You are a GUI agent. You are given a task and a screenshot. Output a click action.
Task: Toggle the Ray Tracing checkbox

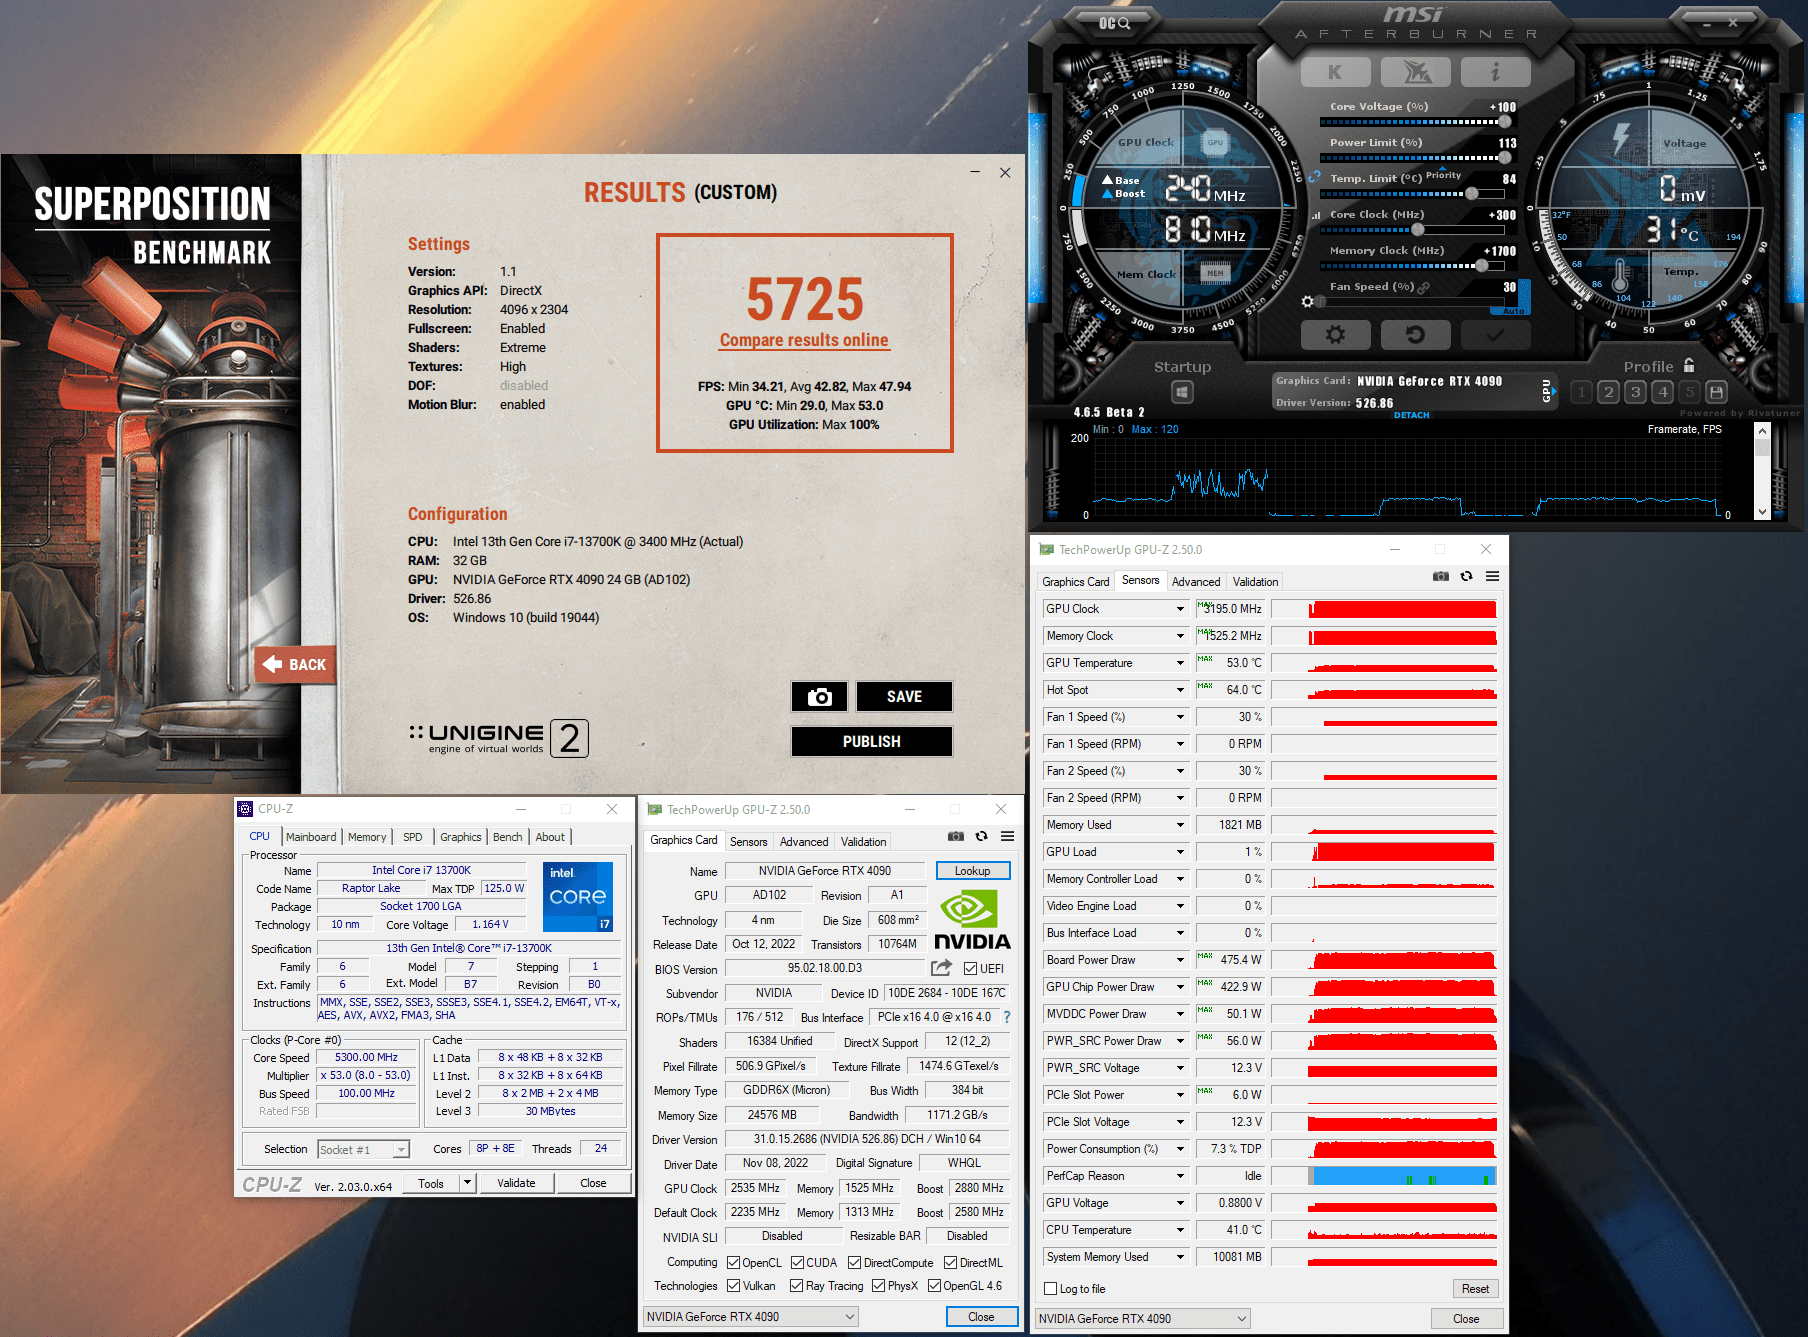coord(797,1286)
